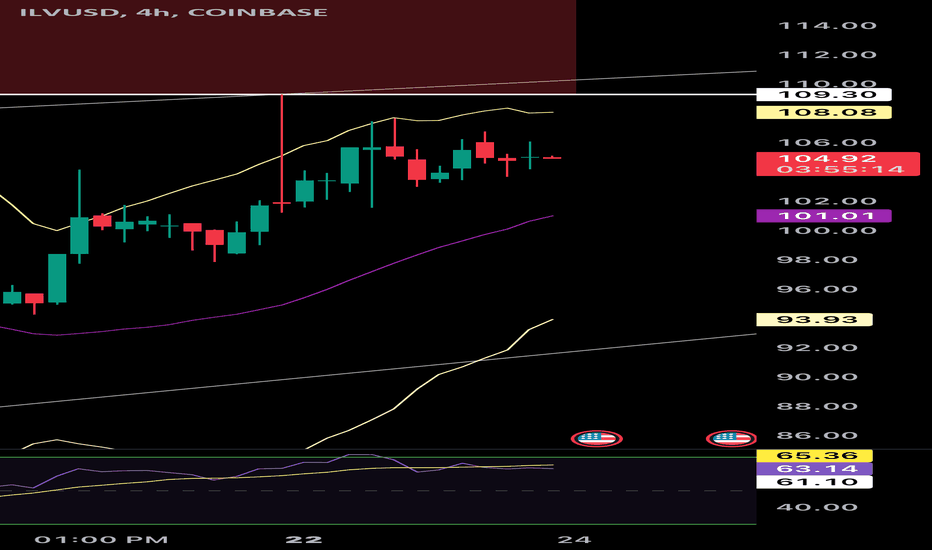This screenshot has height=550, width=932.
Task: Click the 100.00 price axis label
Action: pos(827,231)
